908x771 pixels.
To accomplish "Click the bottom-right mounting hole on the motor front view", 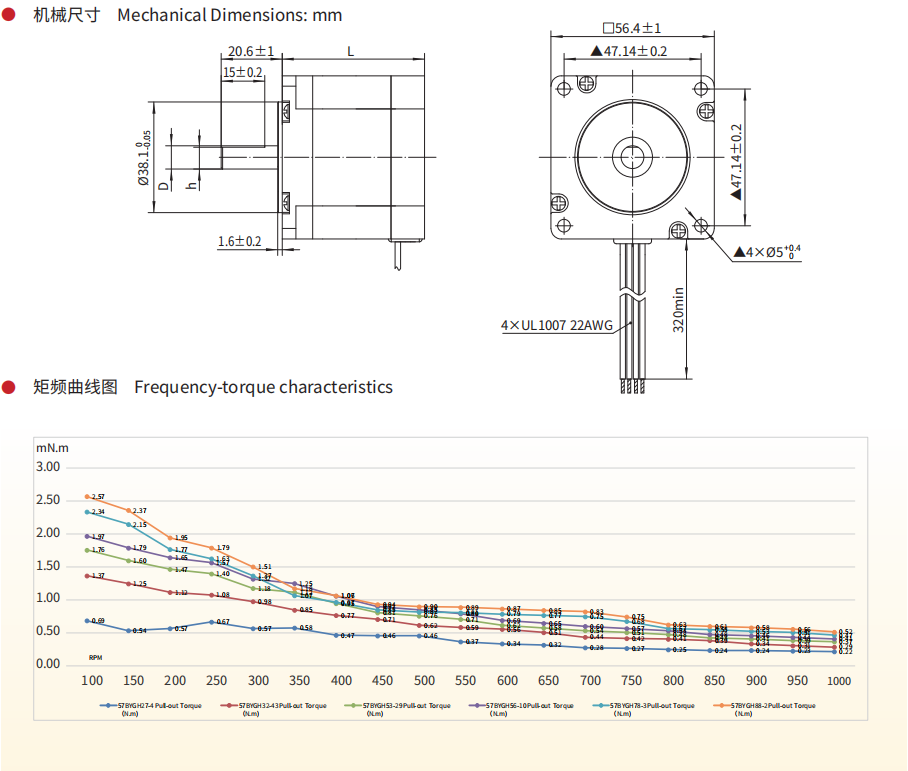I will (x=704, y=228).
